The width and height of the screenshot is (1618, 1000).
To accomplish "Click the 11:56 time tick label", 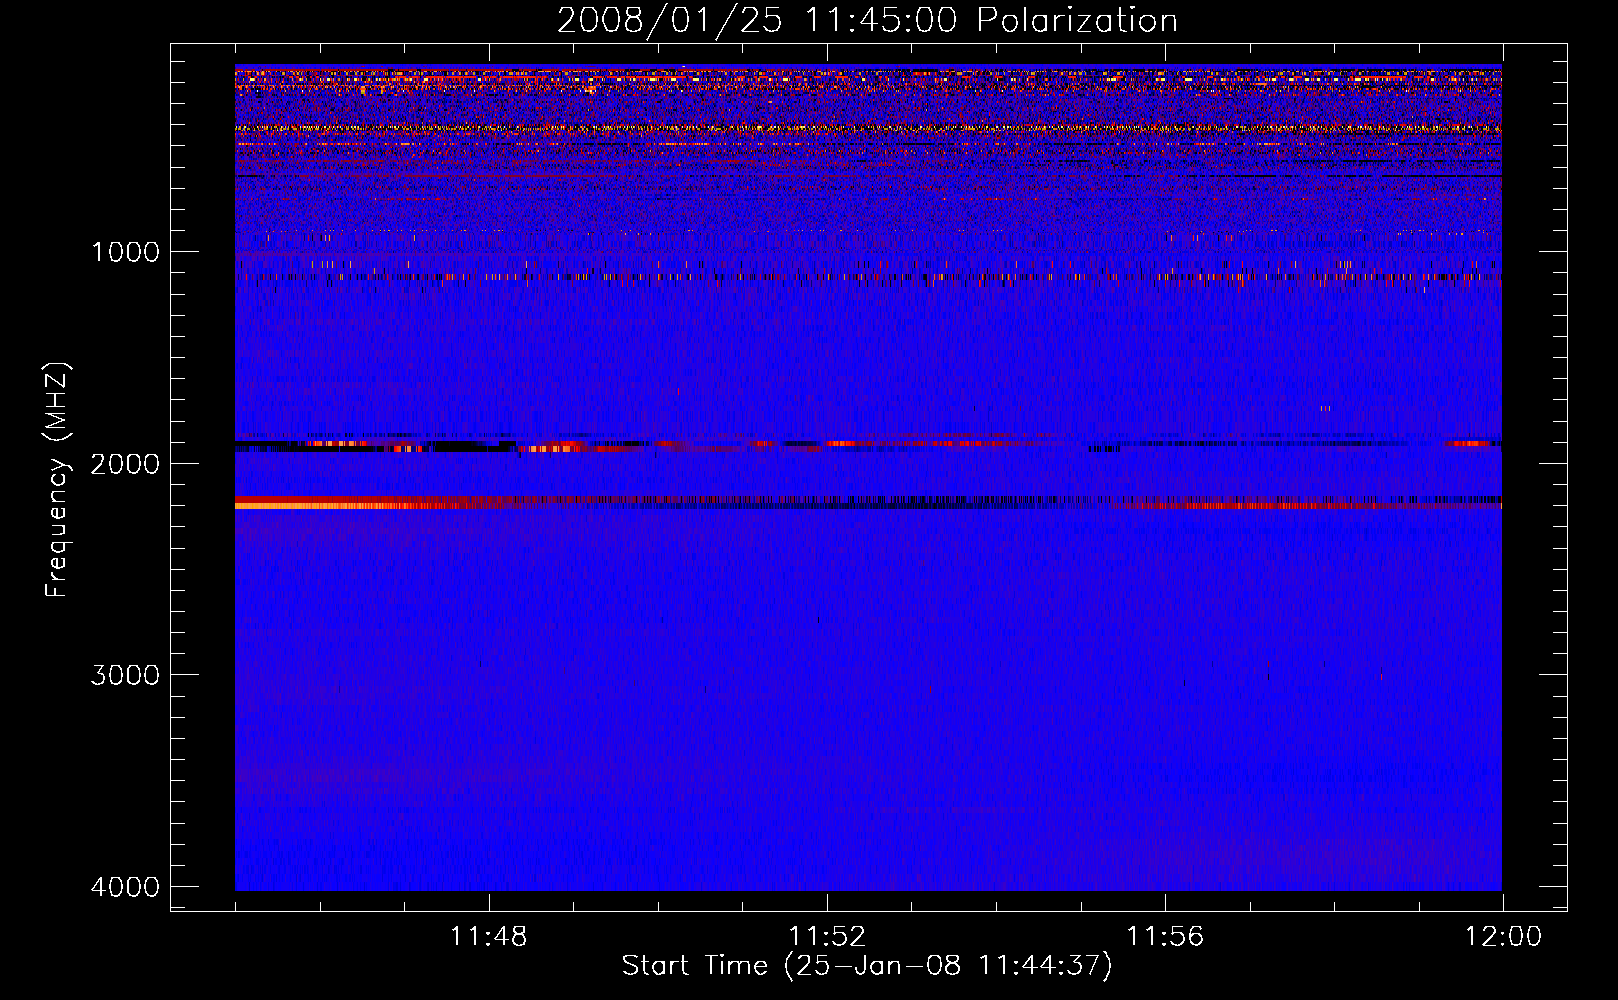I will coord(1165,937).
